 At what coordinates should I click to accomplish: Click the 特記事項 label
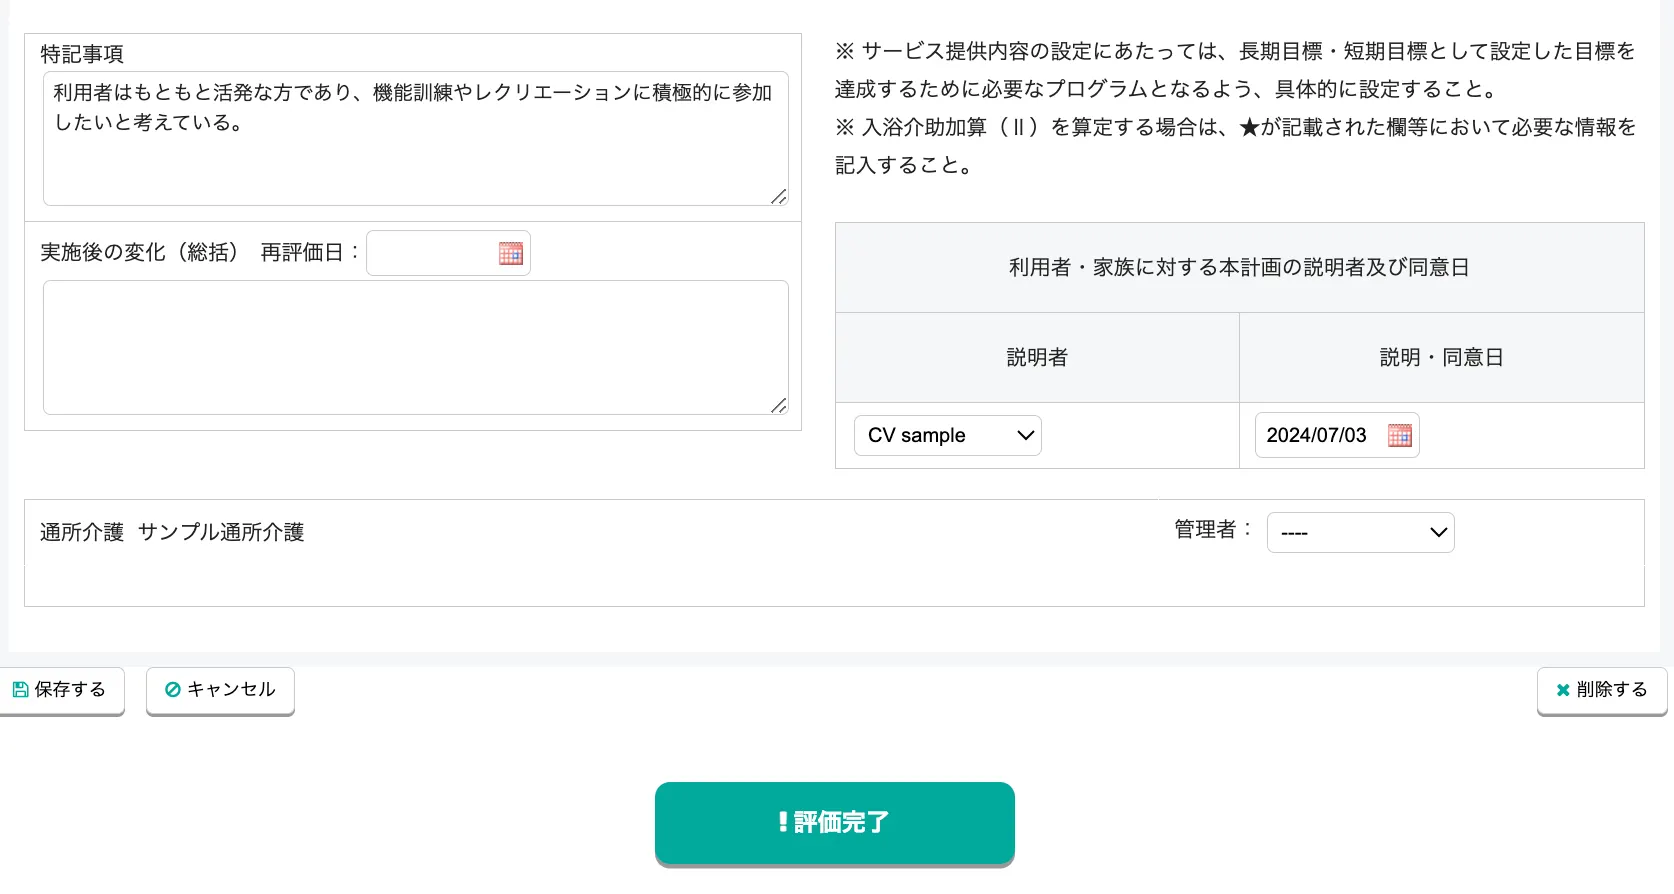point(82,53)
